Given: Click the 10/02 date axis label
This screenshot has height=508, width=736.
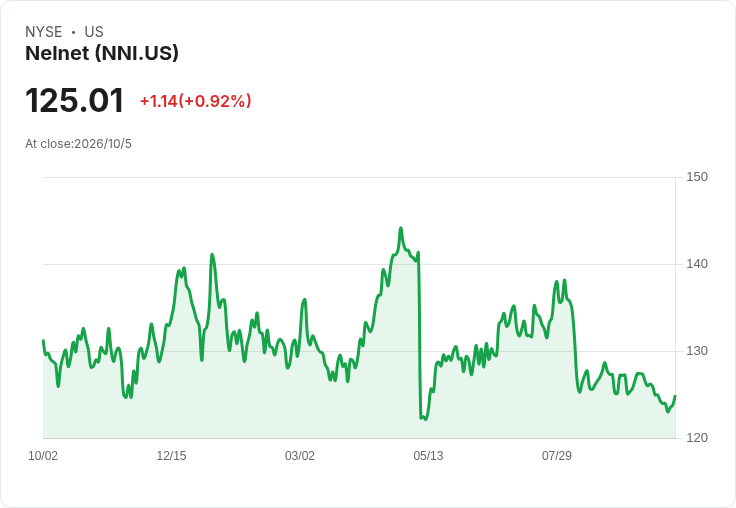Looking at the screenshot, I should (43, 456).
